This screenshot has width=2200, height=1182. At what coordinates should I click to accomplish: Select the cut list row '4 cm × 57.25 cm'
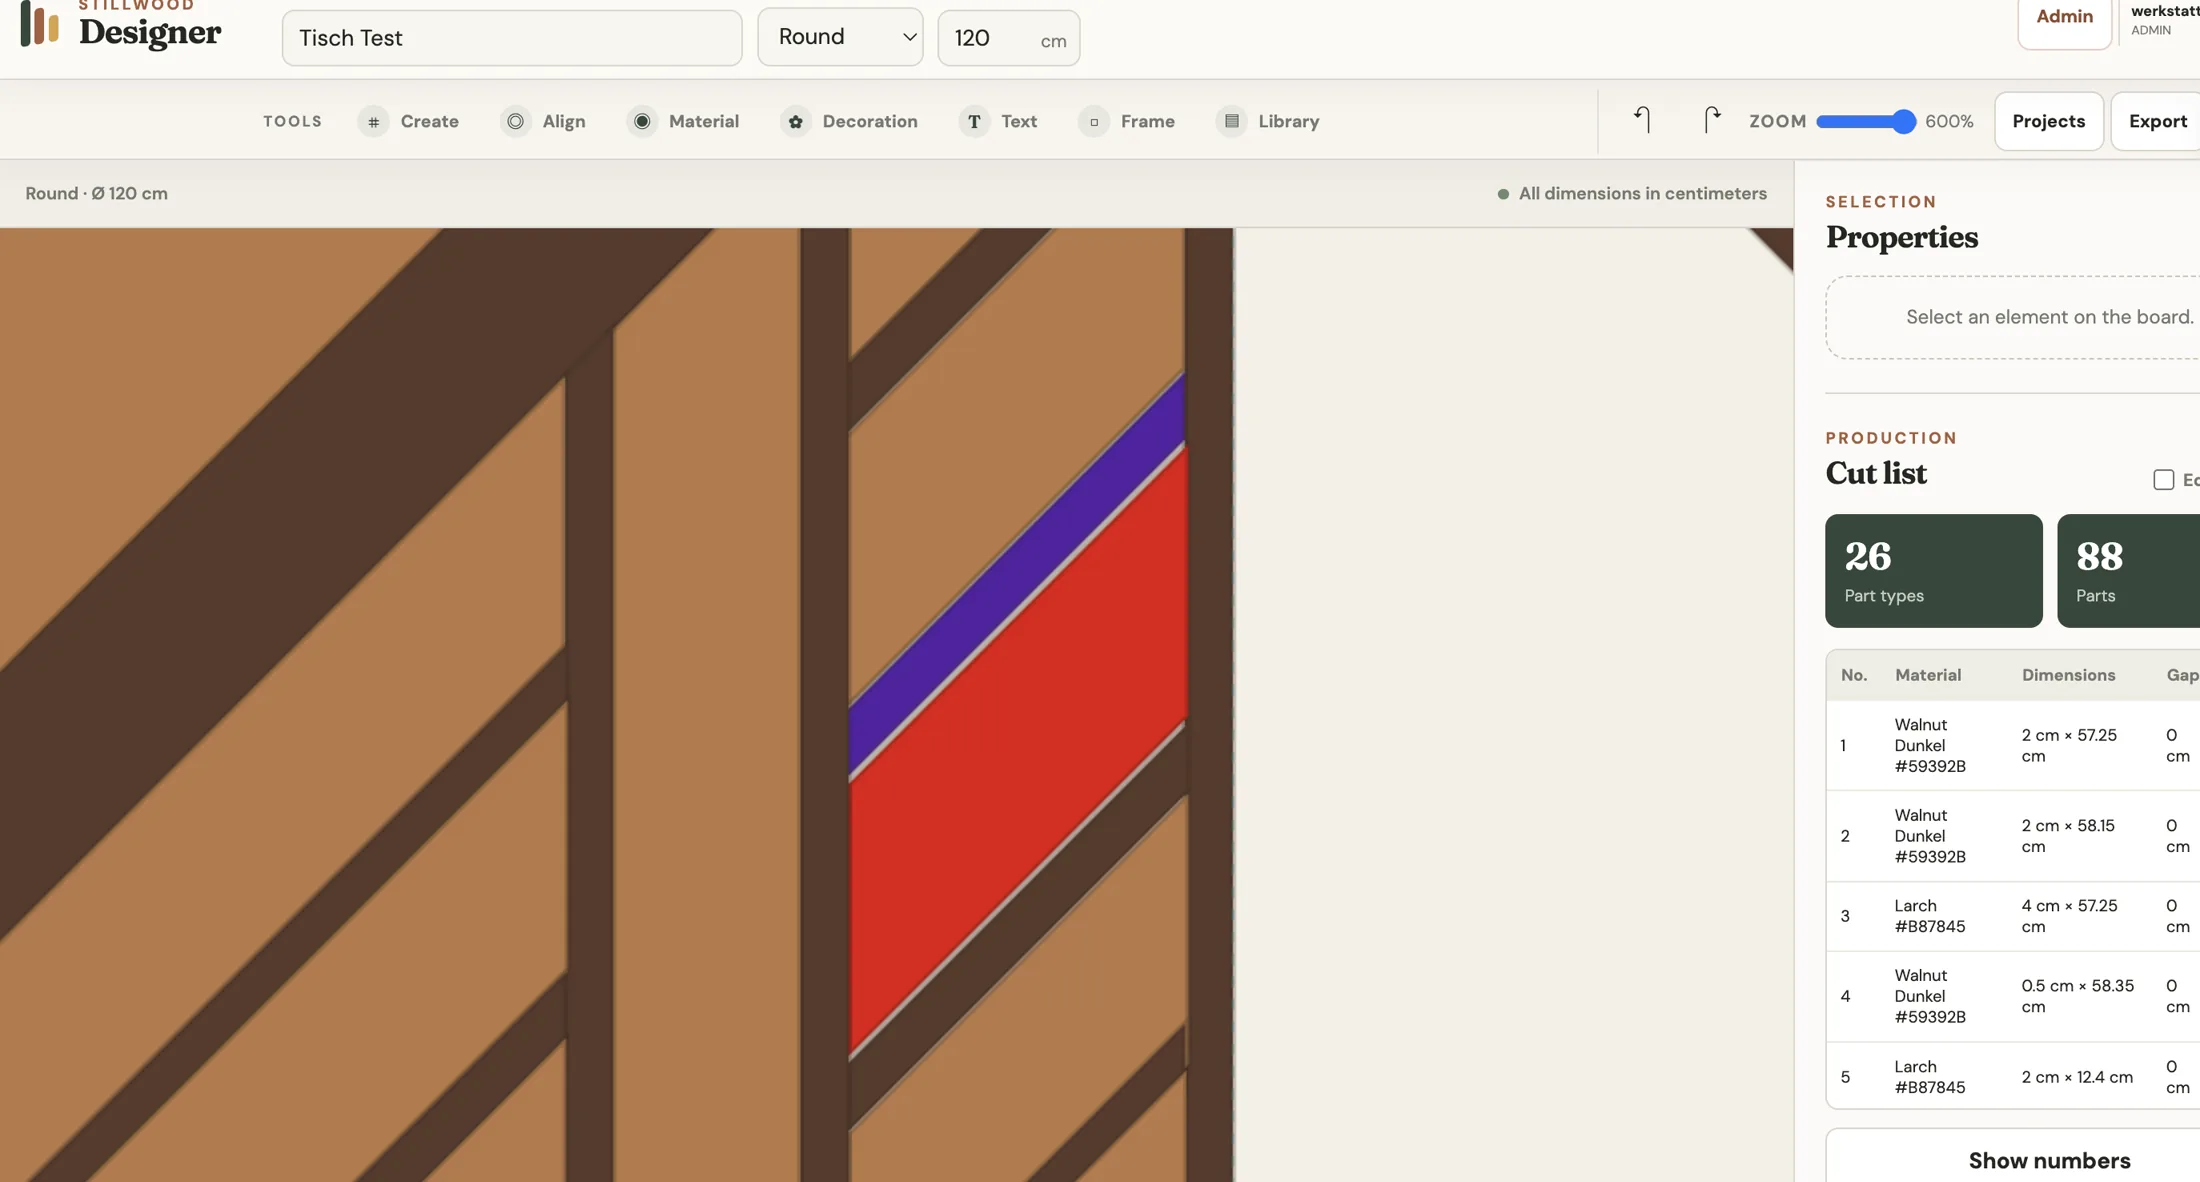(2012, 916)
